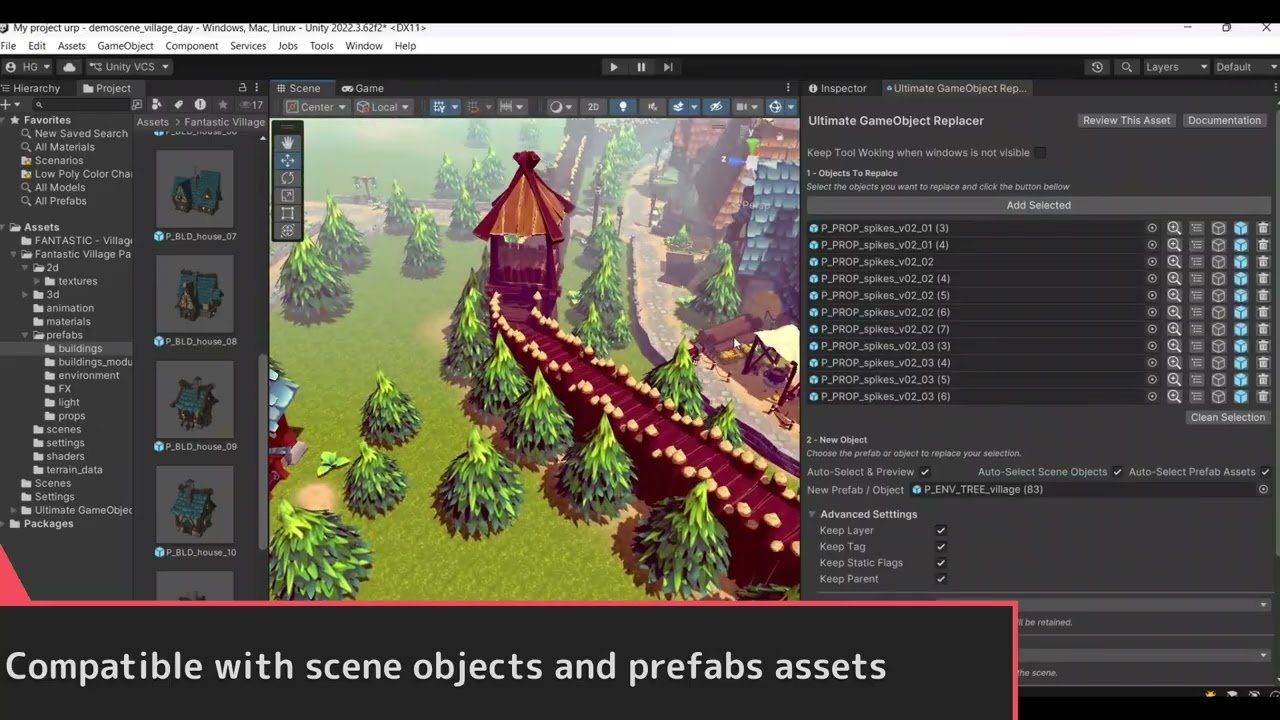This screenshot has width=1280, height=720.
Task: Click blue cube icon for P_PROP_spikes_v02_02 (4)
Action: click(1241, 279)
